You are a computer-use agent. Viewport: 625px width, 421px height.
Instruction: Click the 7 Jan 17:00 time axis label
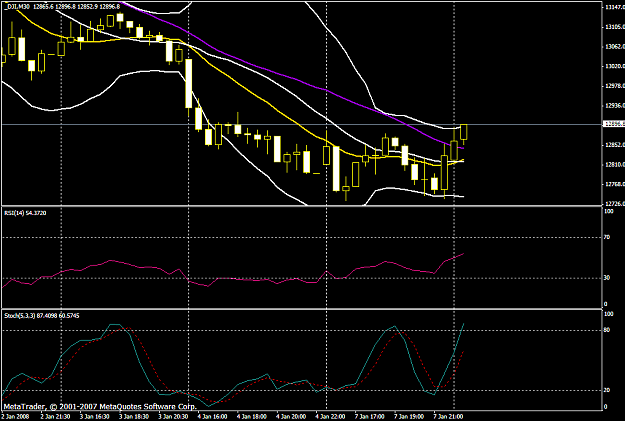point(370,417)
